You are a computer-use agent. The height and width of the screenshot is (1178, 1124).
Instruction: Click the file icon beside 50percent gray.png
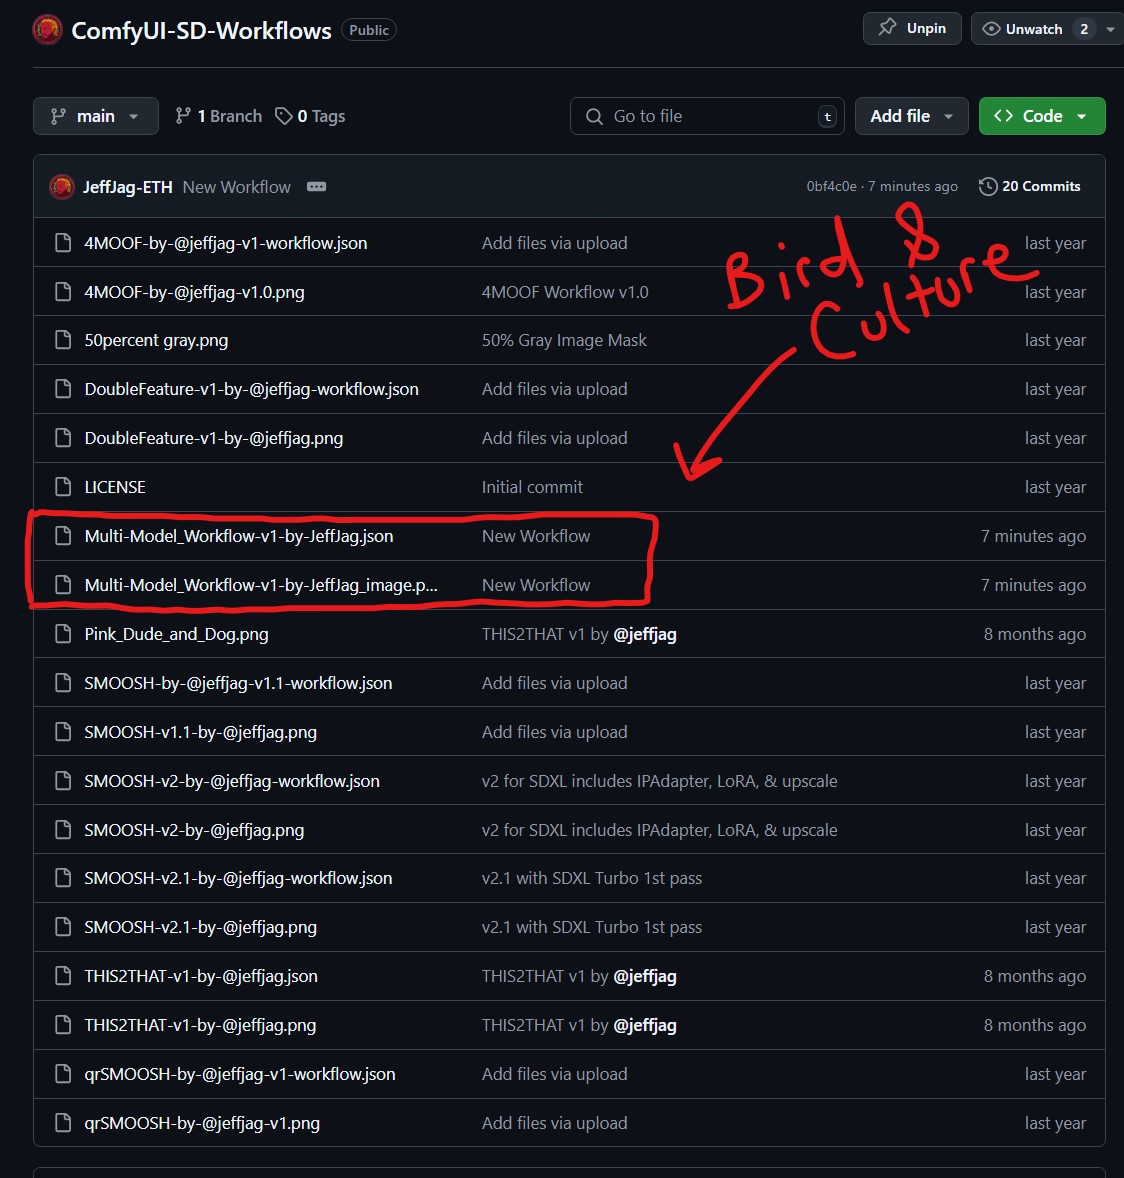coord(63,340)
